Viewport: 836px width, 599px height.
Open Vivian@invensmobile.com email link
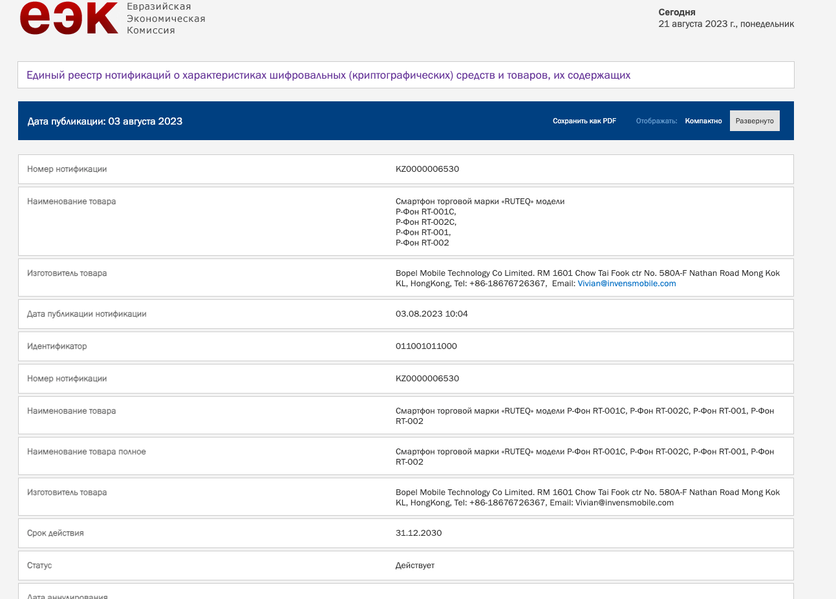tap(626, 283)
